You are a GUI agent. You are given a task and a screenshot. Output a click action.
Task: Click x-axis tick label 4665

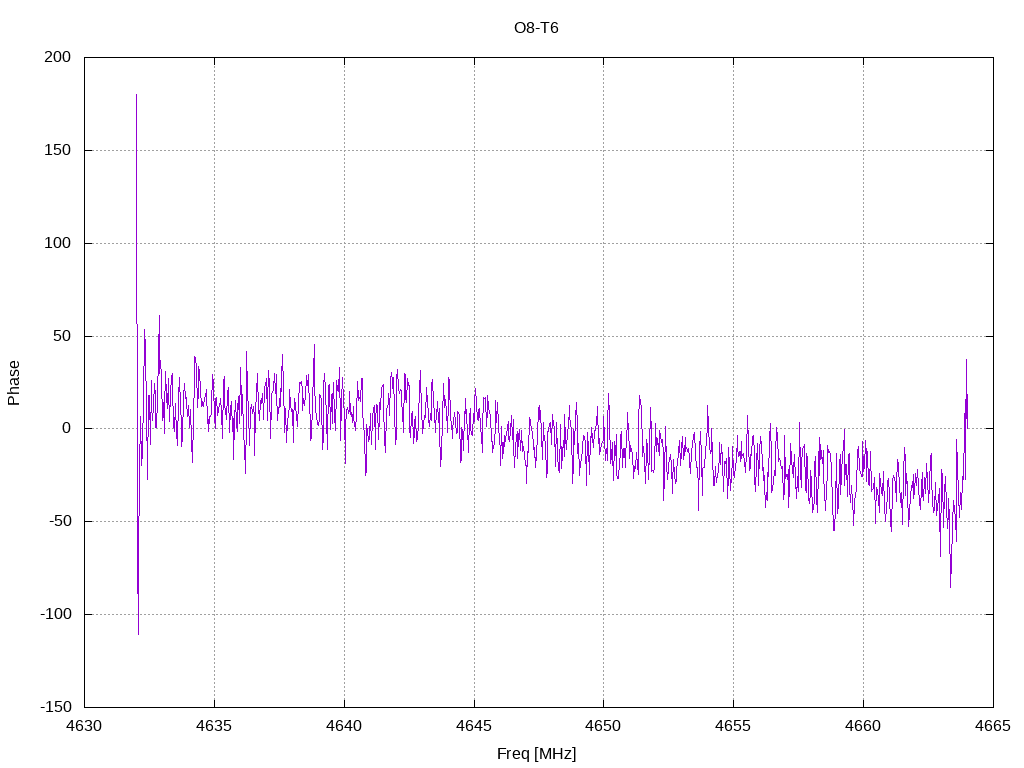click(993, 726)
